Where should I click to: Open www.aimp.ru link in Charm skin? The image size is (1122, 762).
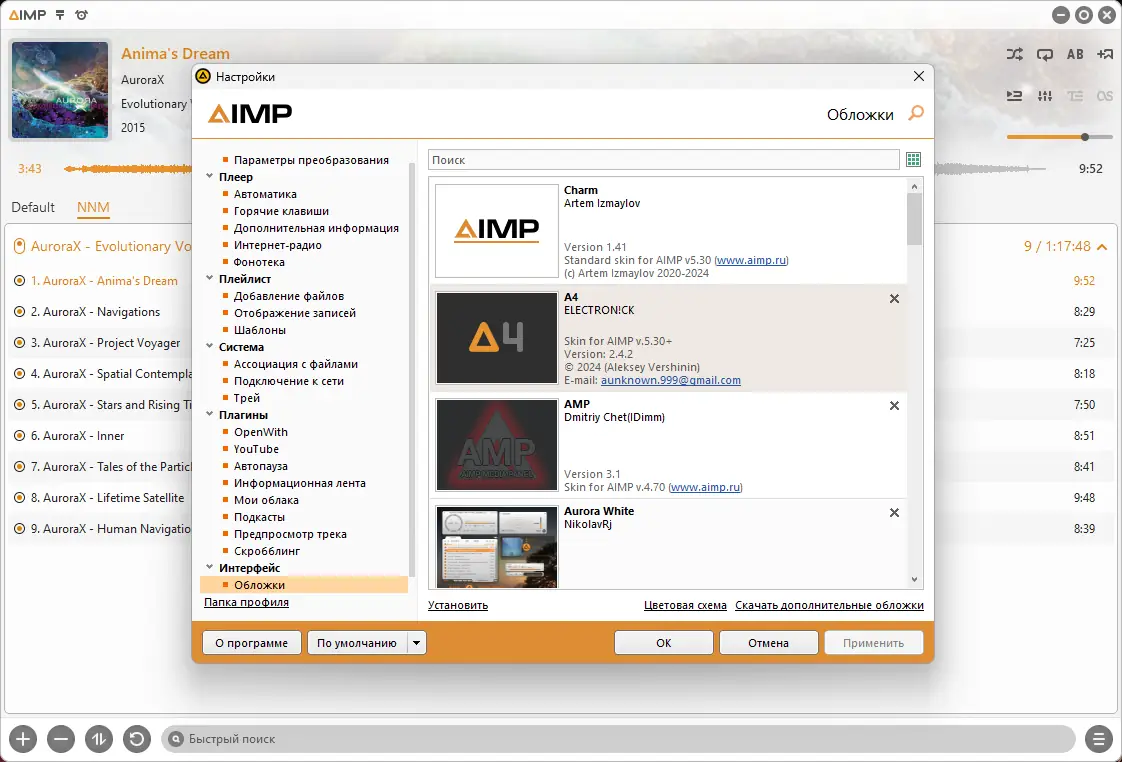click(x=751, y=260)
